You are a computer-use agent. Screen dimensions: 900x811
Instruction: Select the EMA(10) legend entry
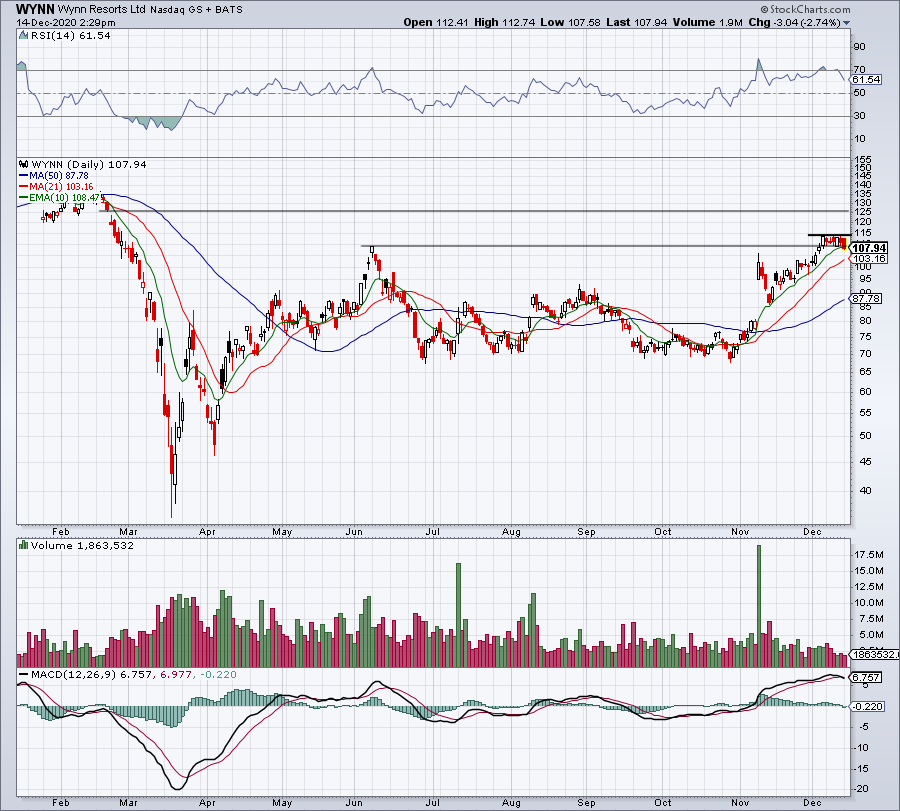point(60,197)
